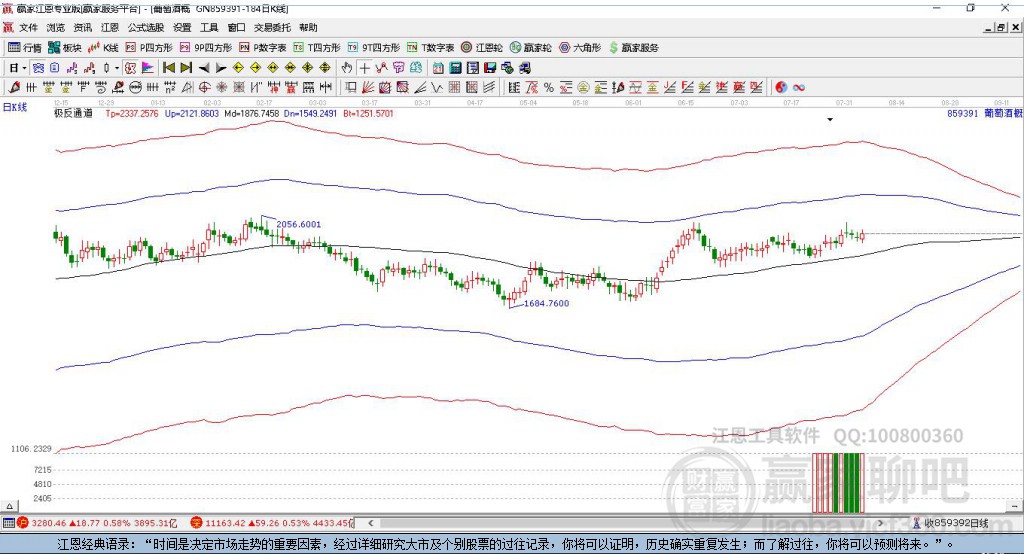This screenshot has width=1024, height=554.
Task: Select the hand pan tool
Action: click(347, 68)
